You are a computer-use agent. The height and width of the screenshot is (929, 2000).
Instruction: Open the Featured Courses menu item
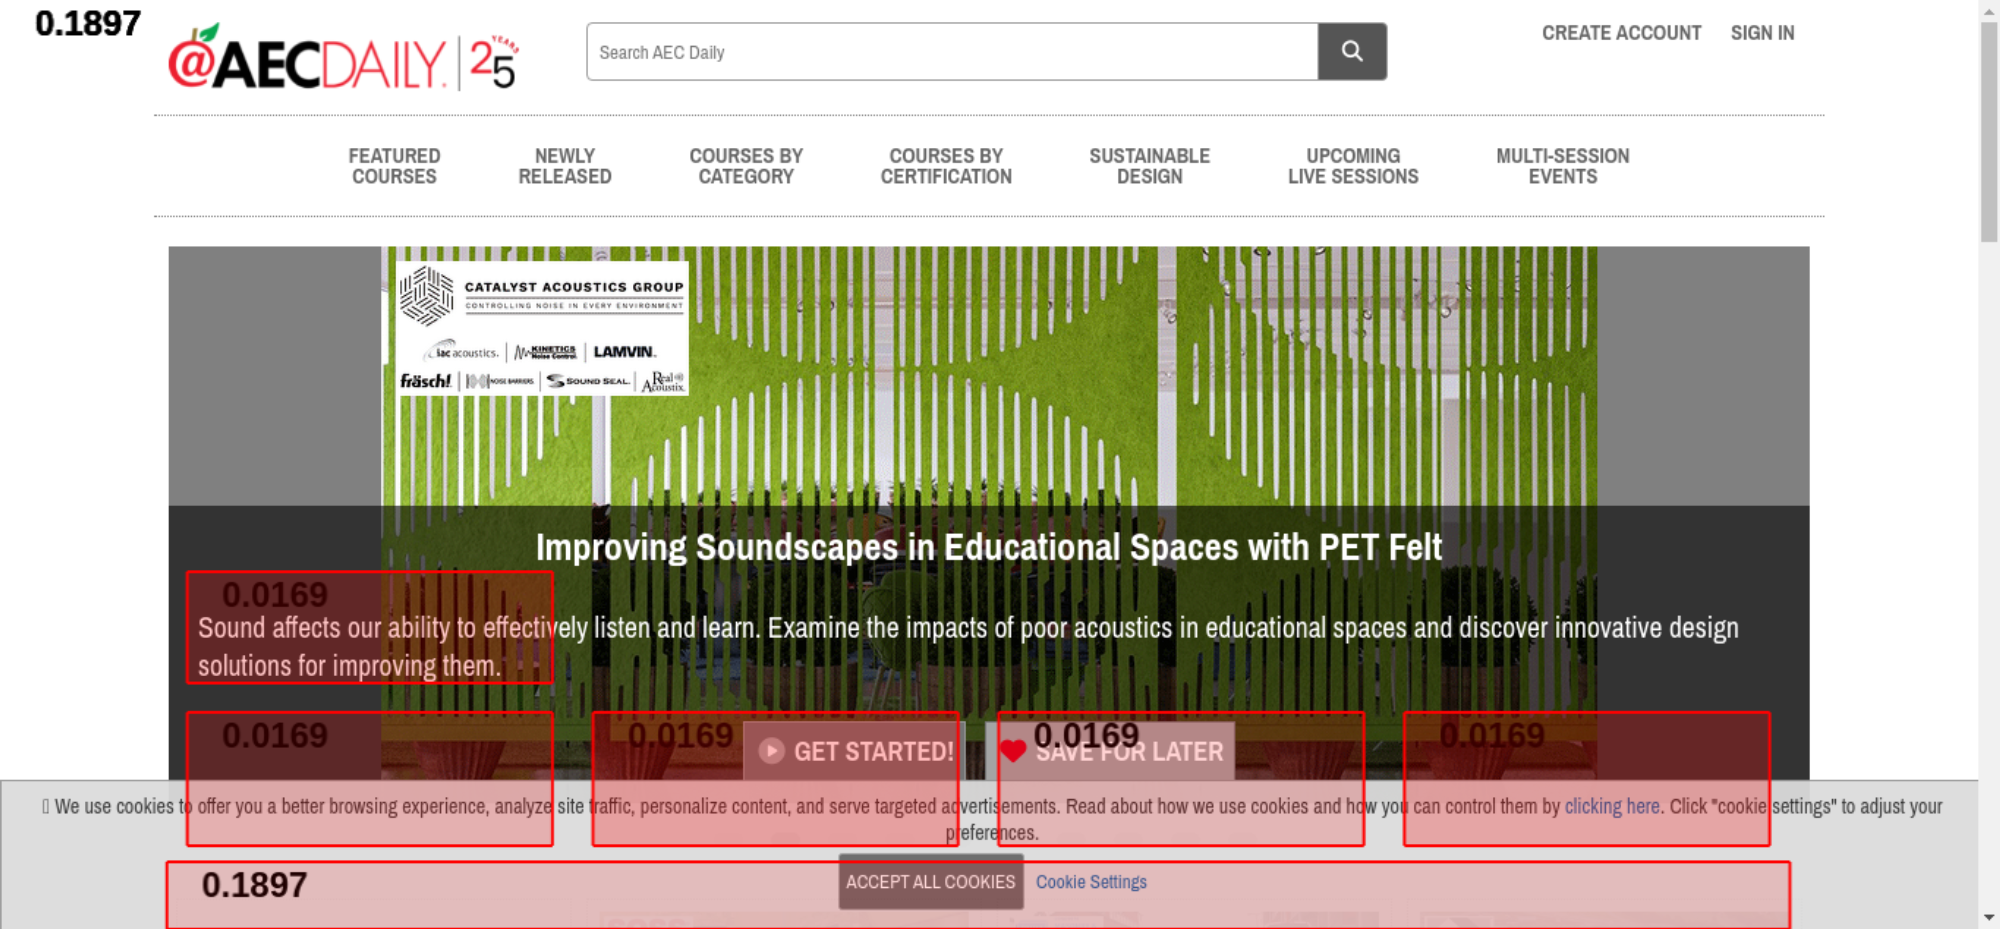[394, 166]
